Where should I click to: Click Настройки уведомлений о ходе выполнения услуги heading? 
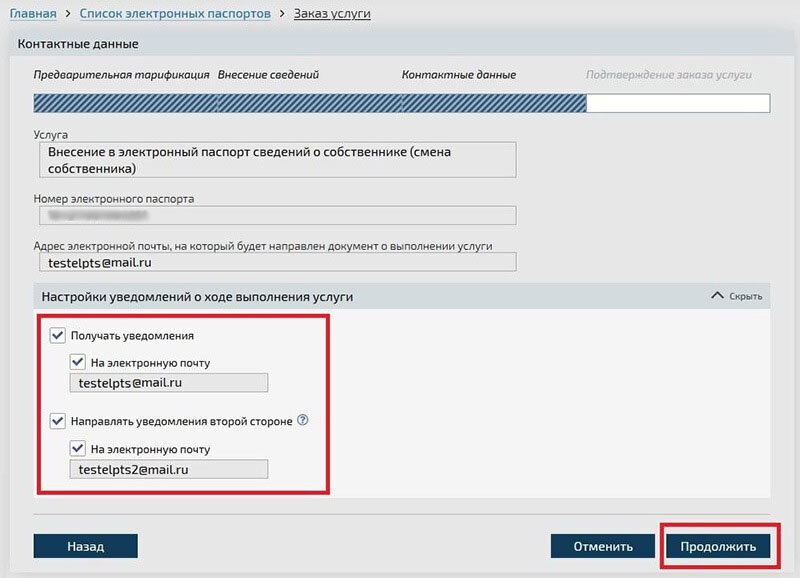click(x=197, y=296)
